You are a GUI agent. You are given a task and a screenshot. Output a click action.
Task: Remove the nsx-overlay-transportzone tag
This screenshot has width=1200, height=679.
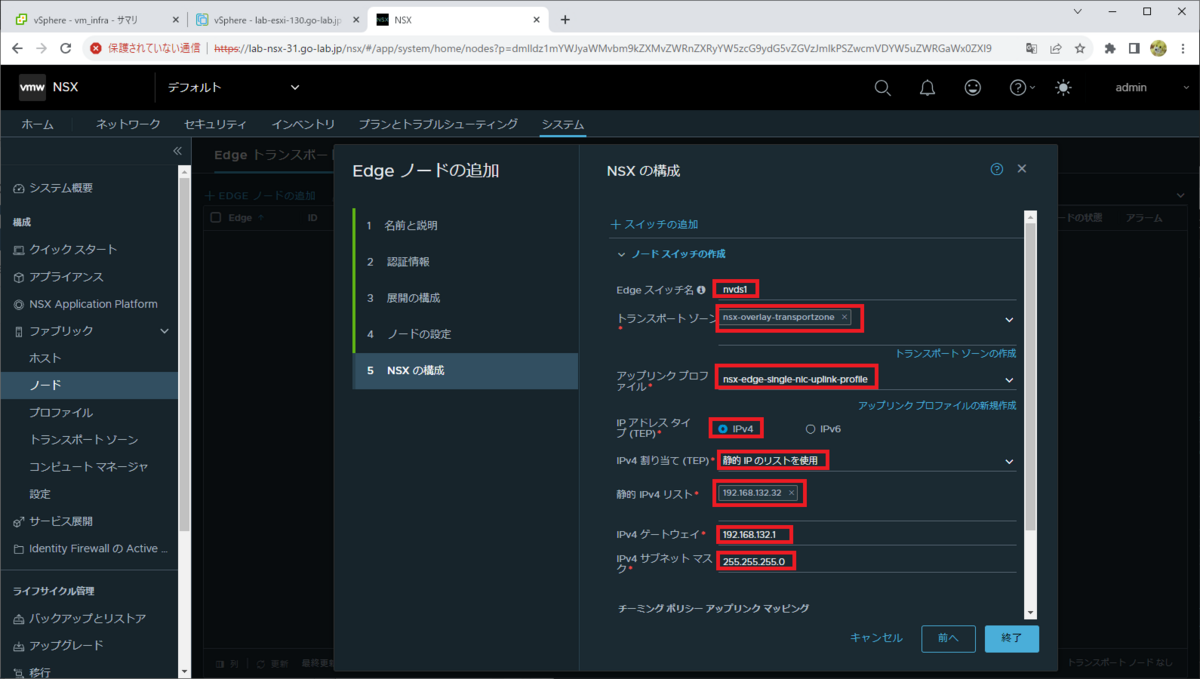(844, 317)
